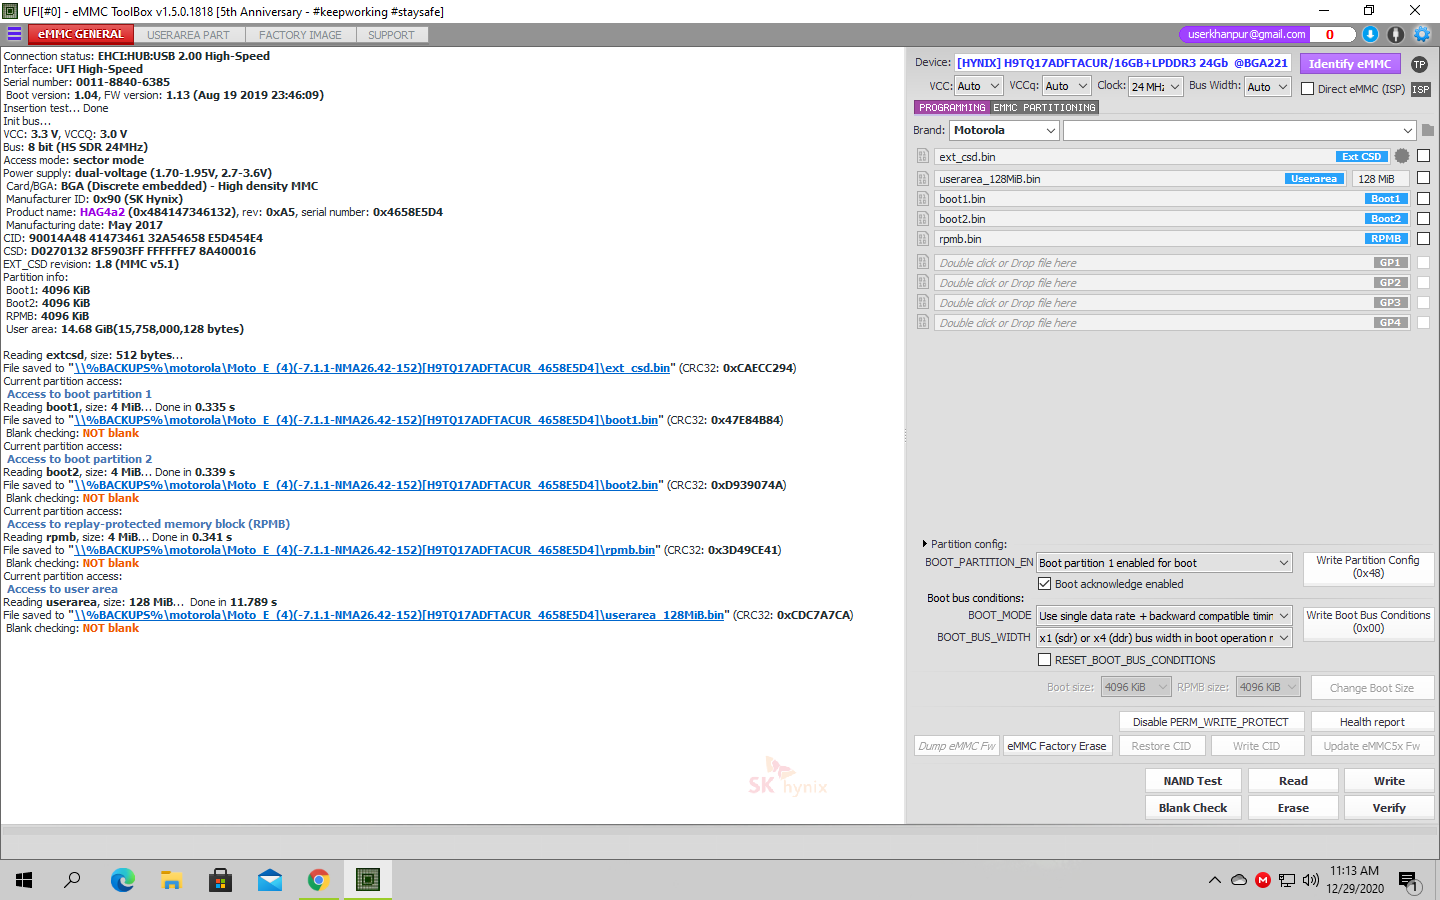
Task: Click binary file icon for rpmb.bin row
Action: tap(923, 238)
